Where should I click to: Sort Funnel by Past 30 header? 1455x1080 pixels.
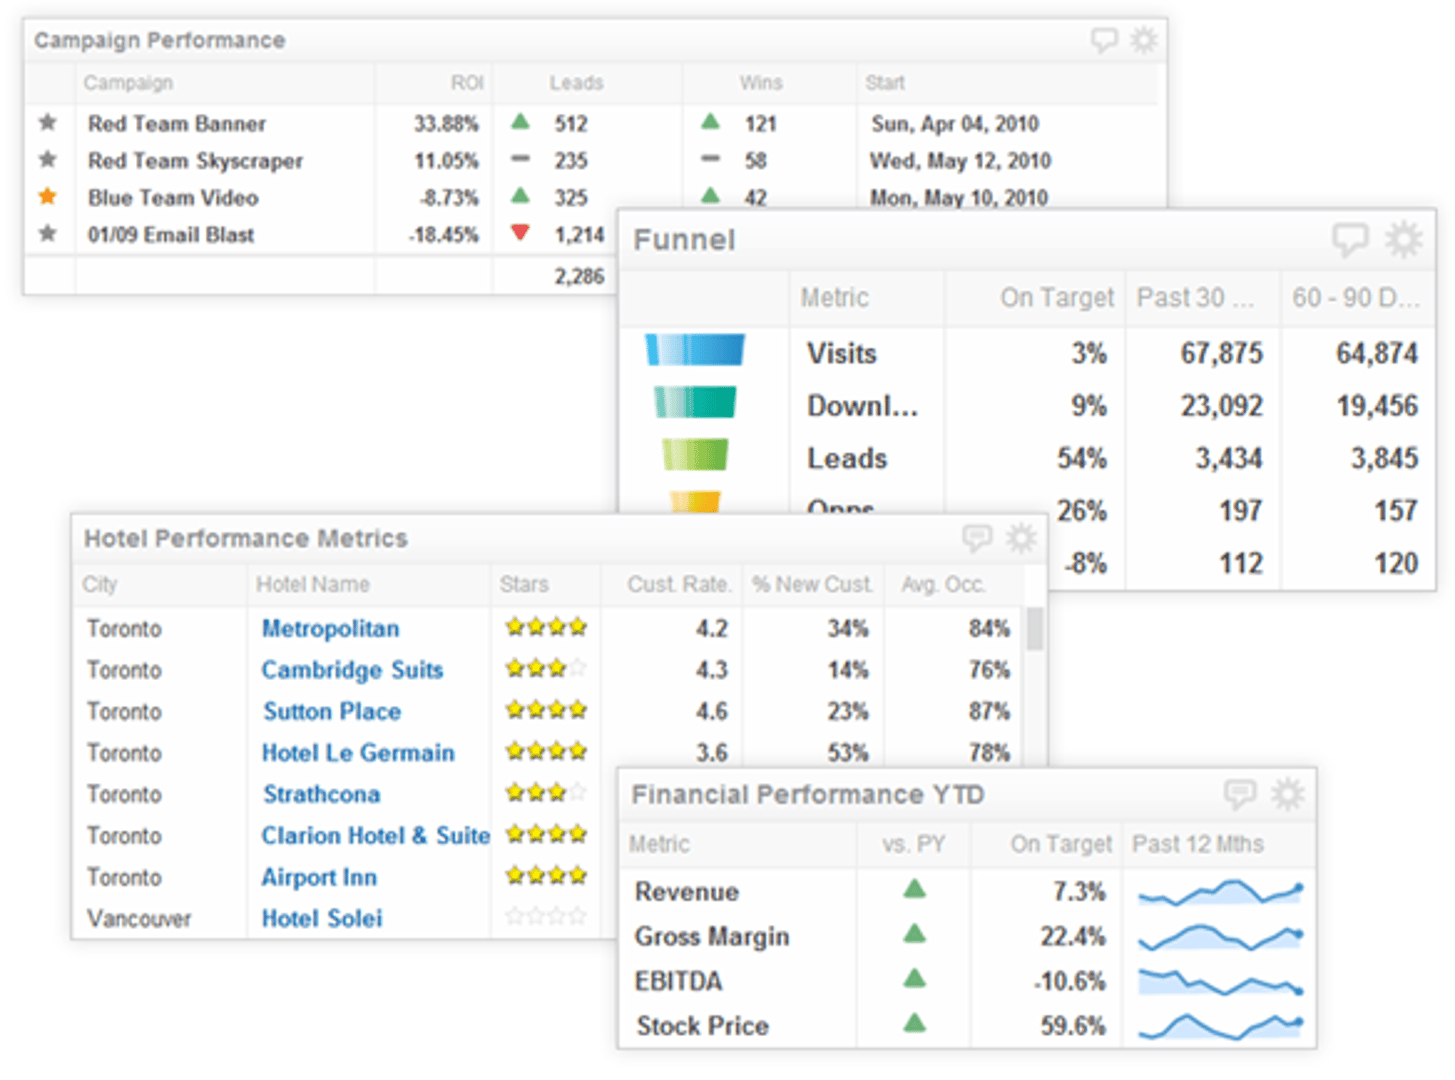pyautogui.click(x=1195, y=297)
